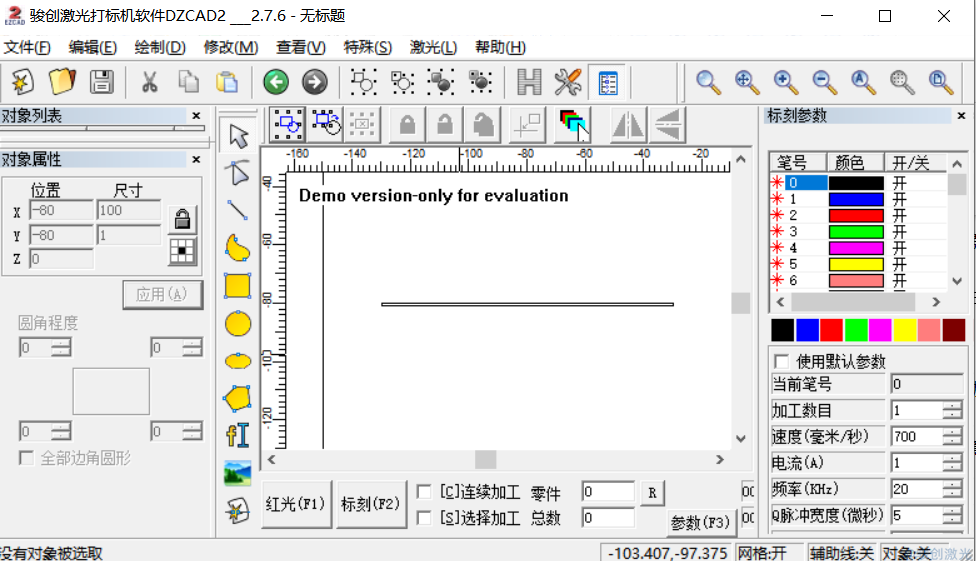Open the 修改(M) menu
976x561 pixels.
pos(230,47)
